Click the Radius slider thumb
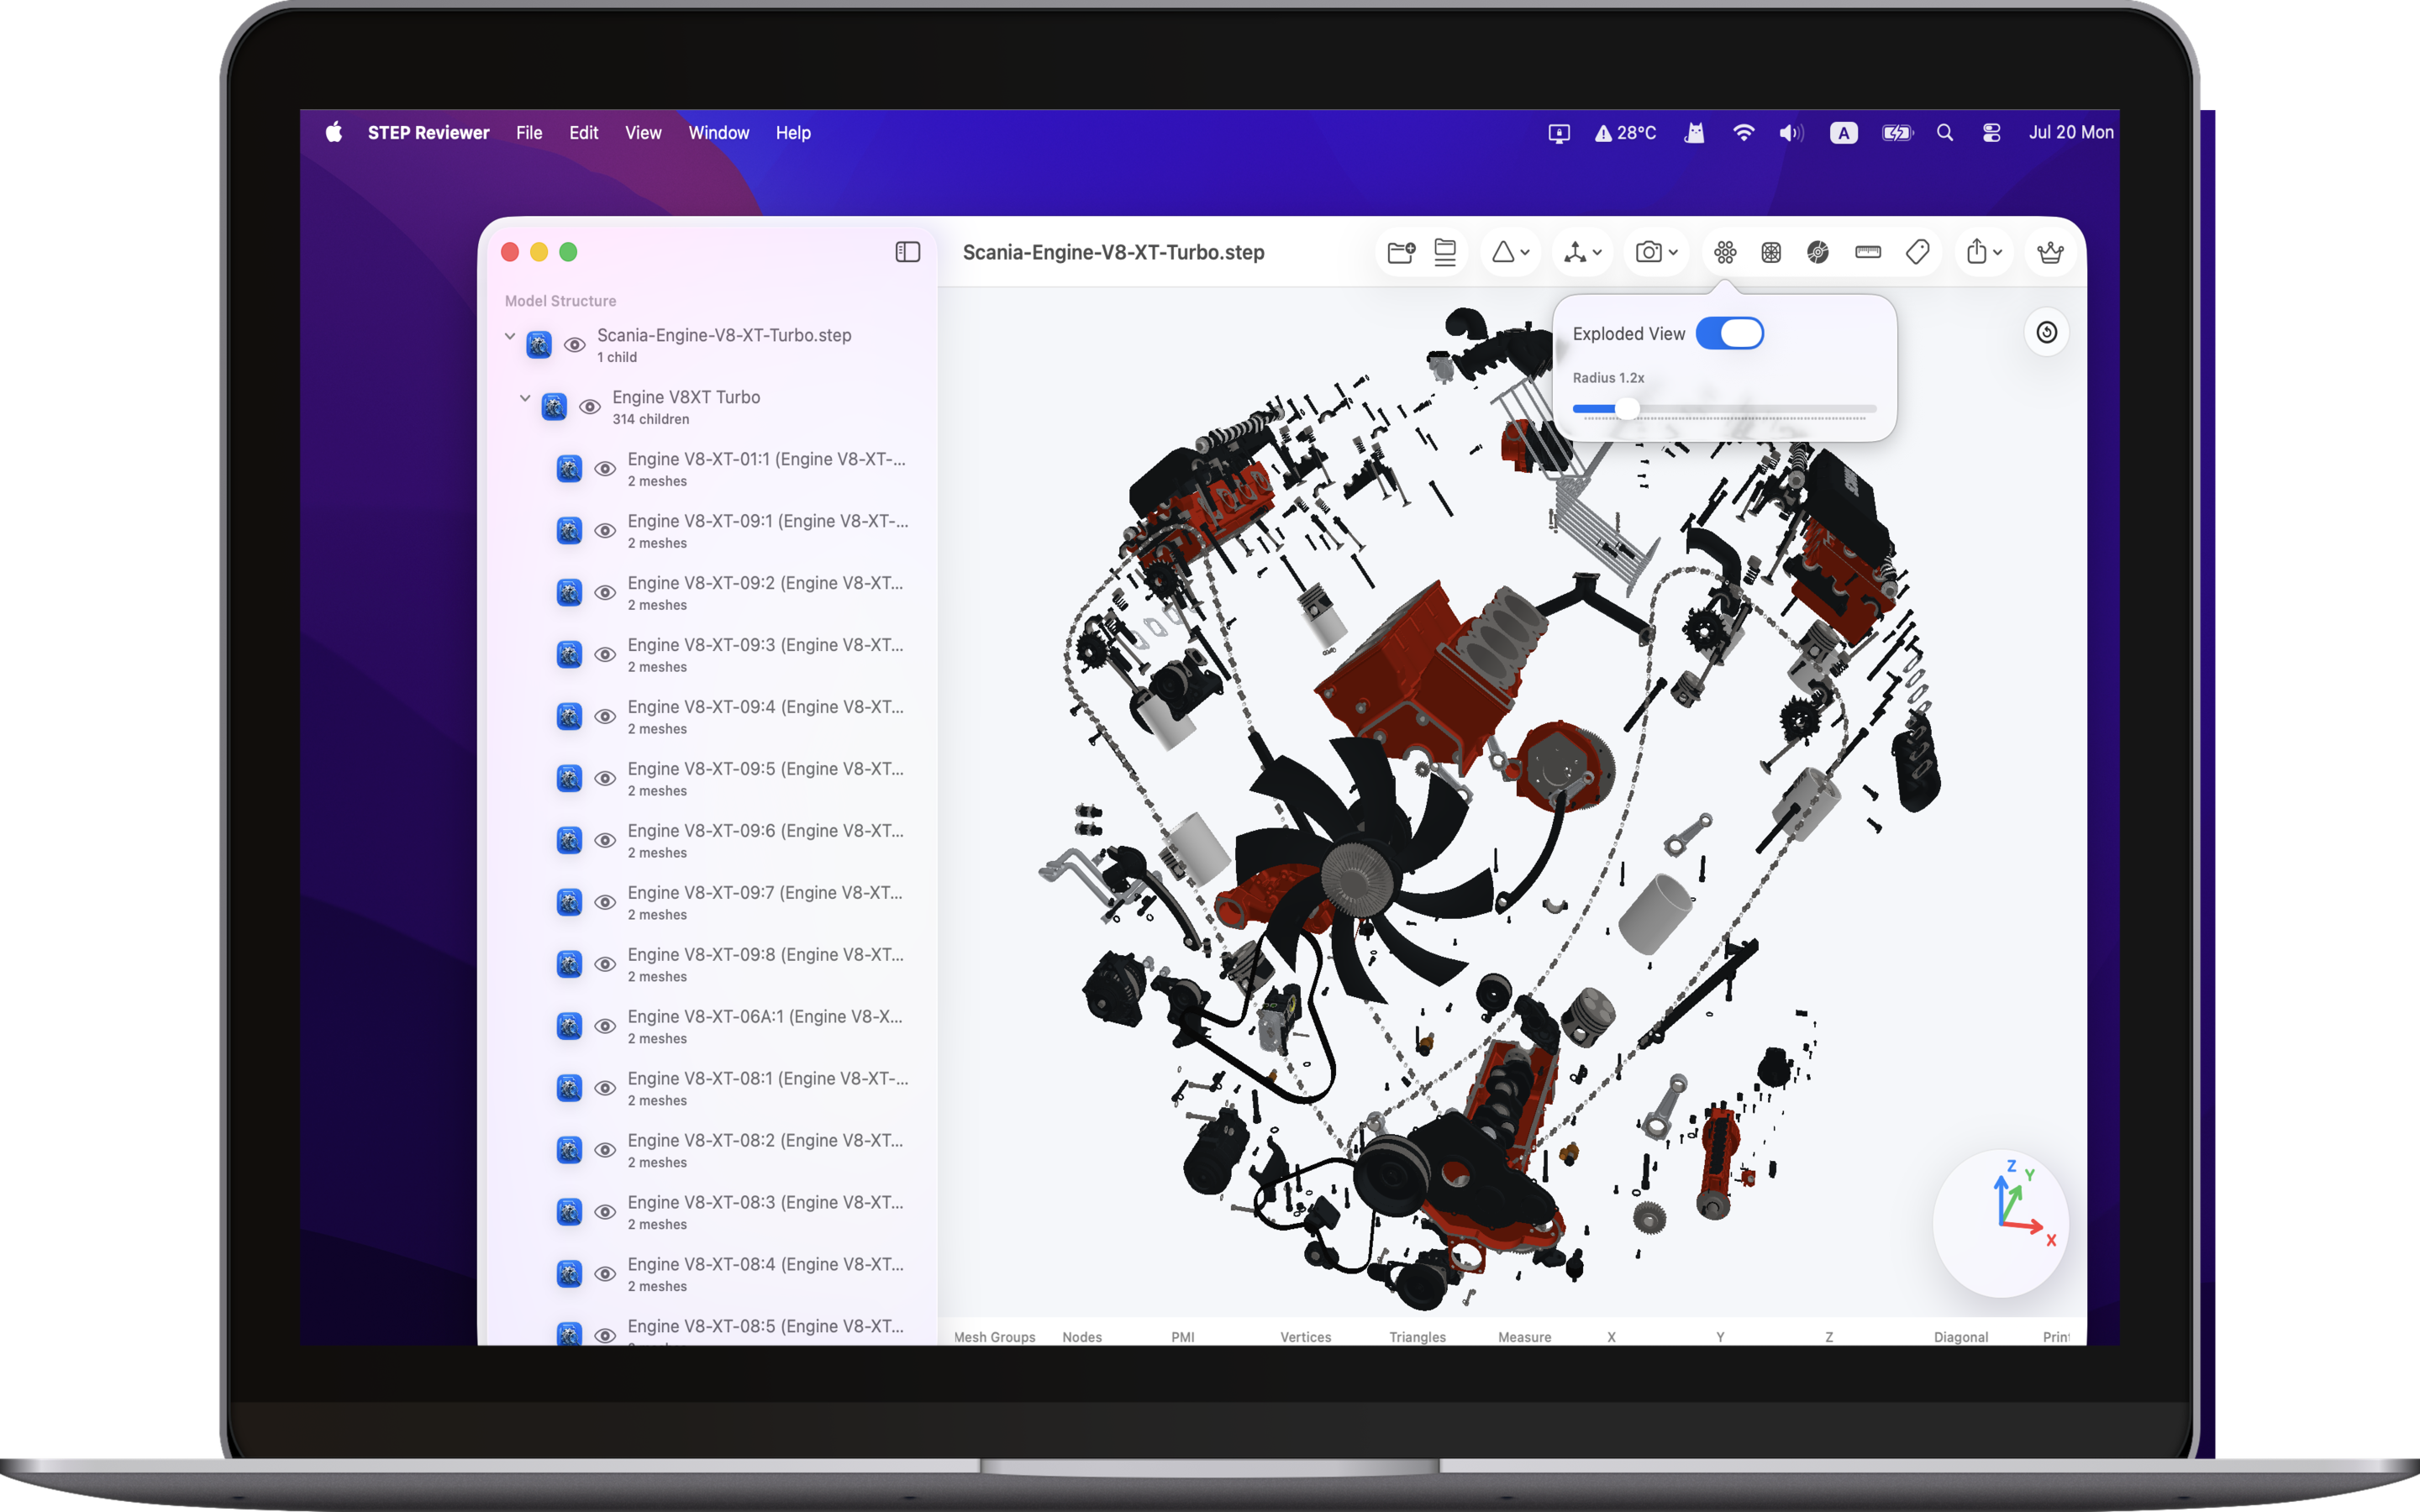The width and height of the screenshot is (2420, 1512). pos(1627,409)
